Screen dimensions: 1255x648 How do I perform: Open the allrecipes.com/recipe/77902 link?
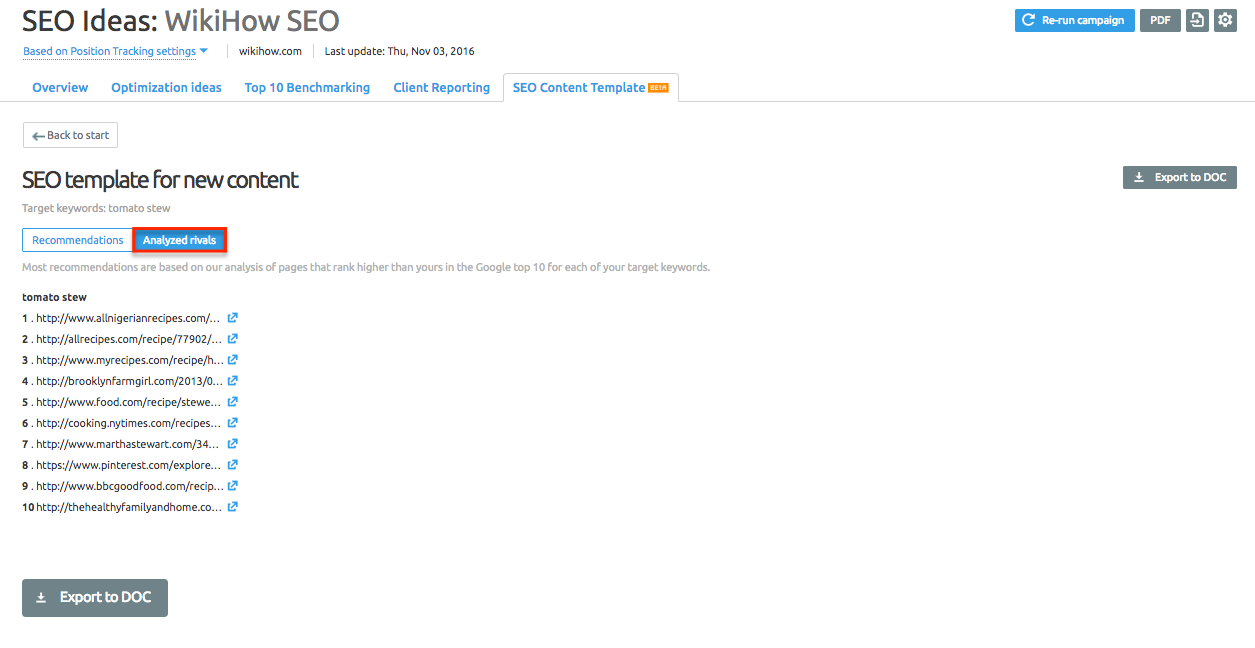pyautogui.click(x=128, y=339)
